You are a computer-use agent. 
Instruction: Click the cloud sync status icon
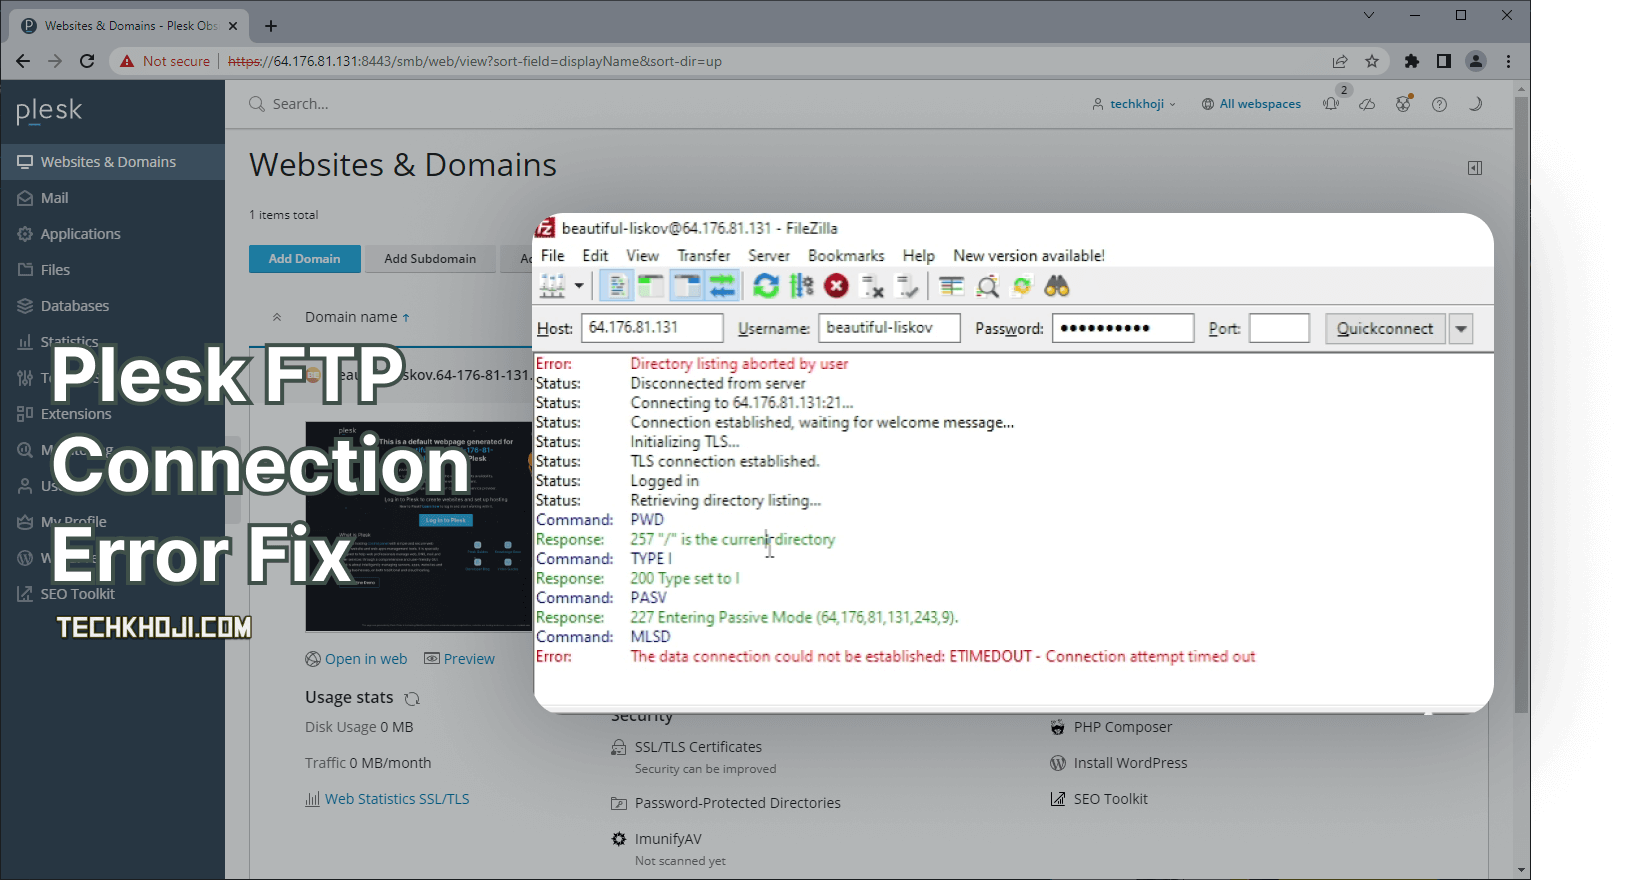pyautogui.click(x=1367, y=104)
